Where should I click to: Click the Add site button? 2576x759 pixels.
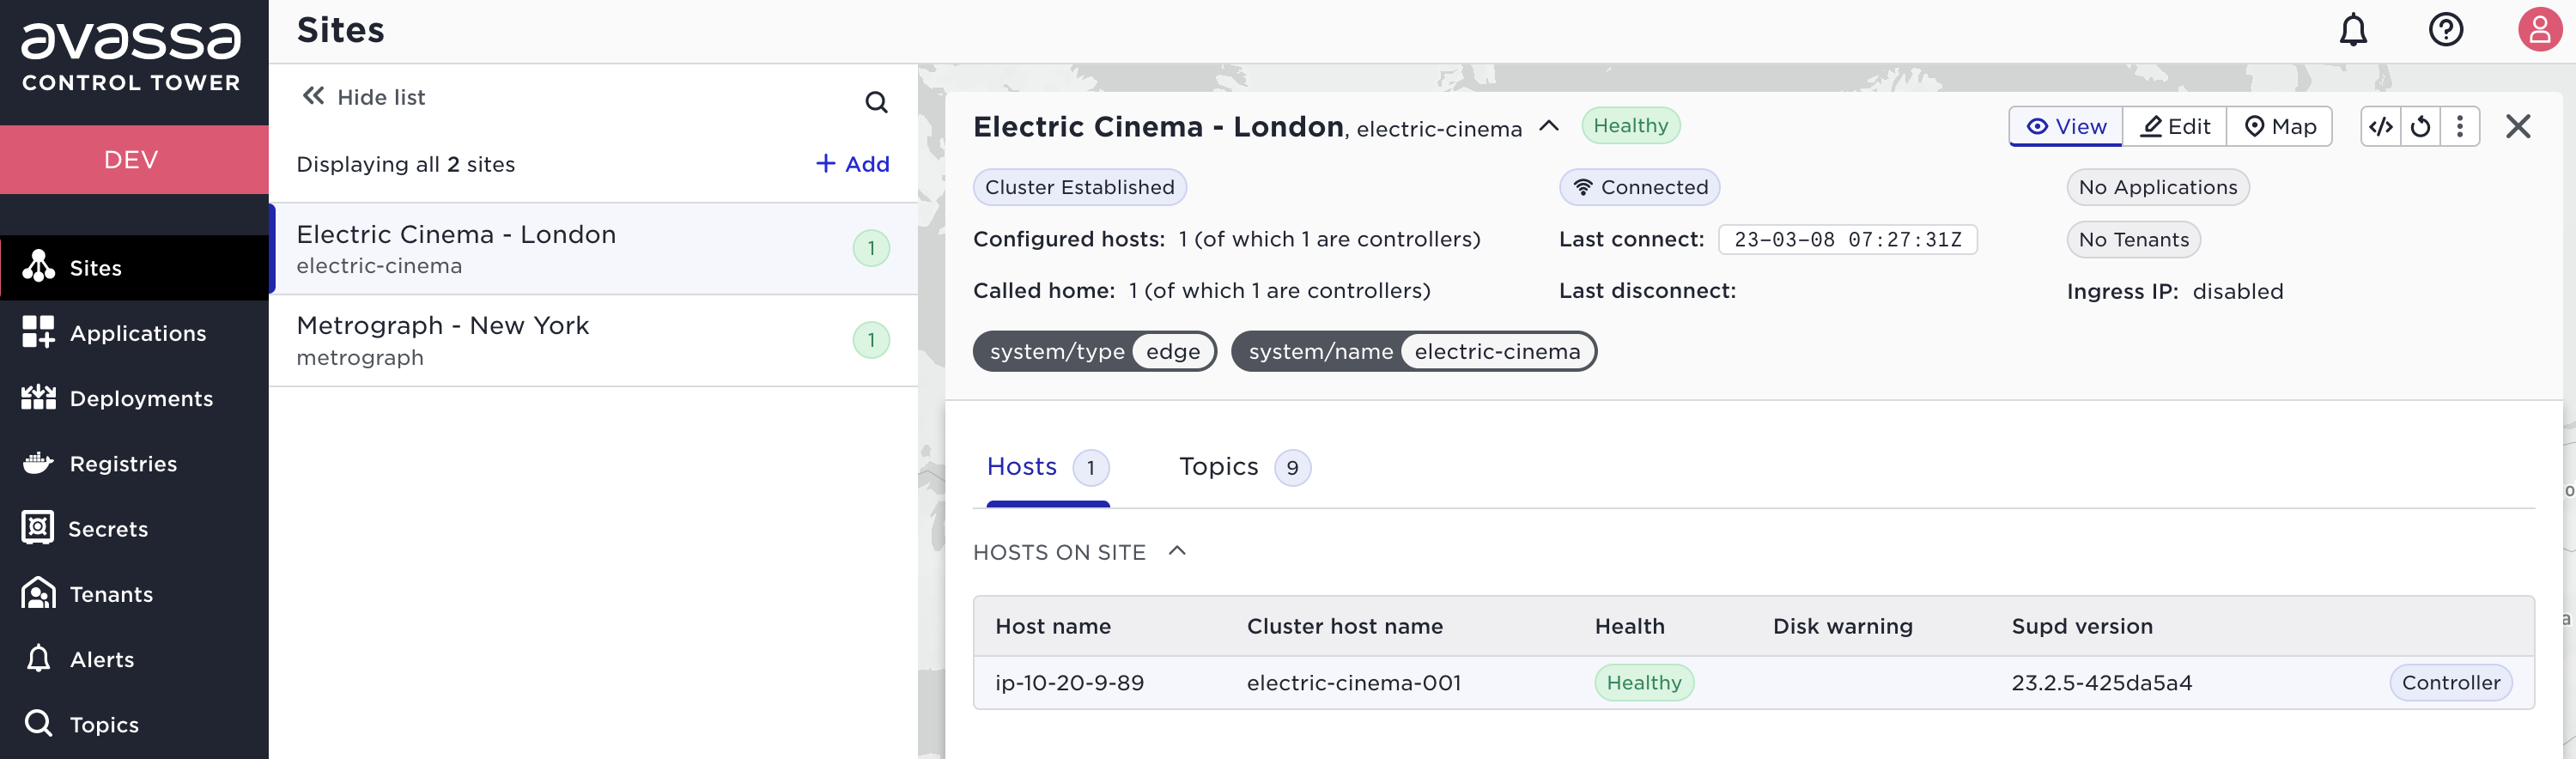tap(852, 164)
